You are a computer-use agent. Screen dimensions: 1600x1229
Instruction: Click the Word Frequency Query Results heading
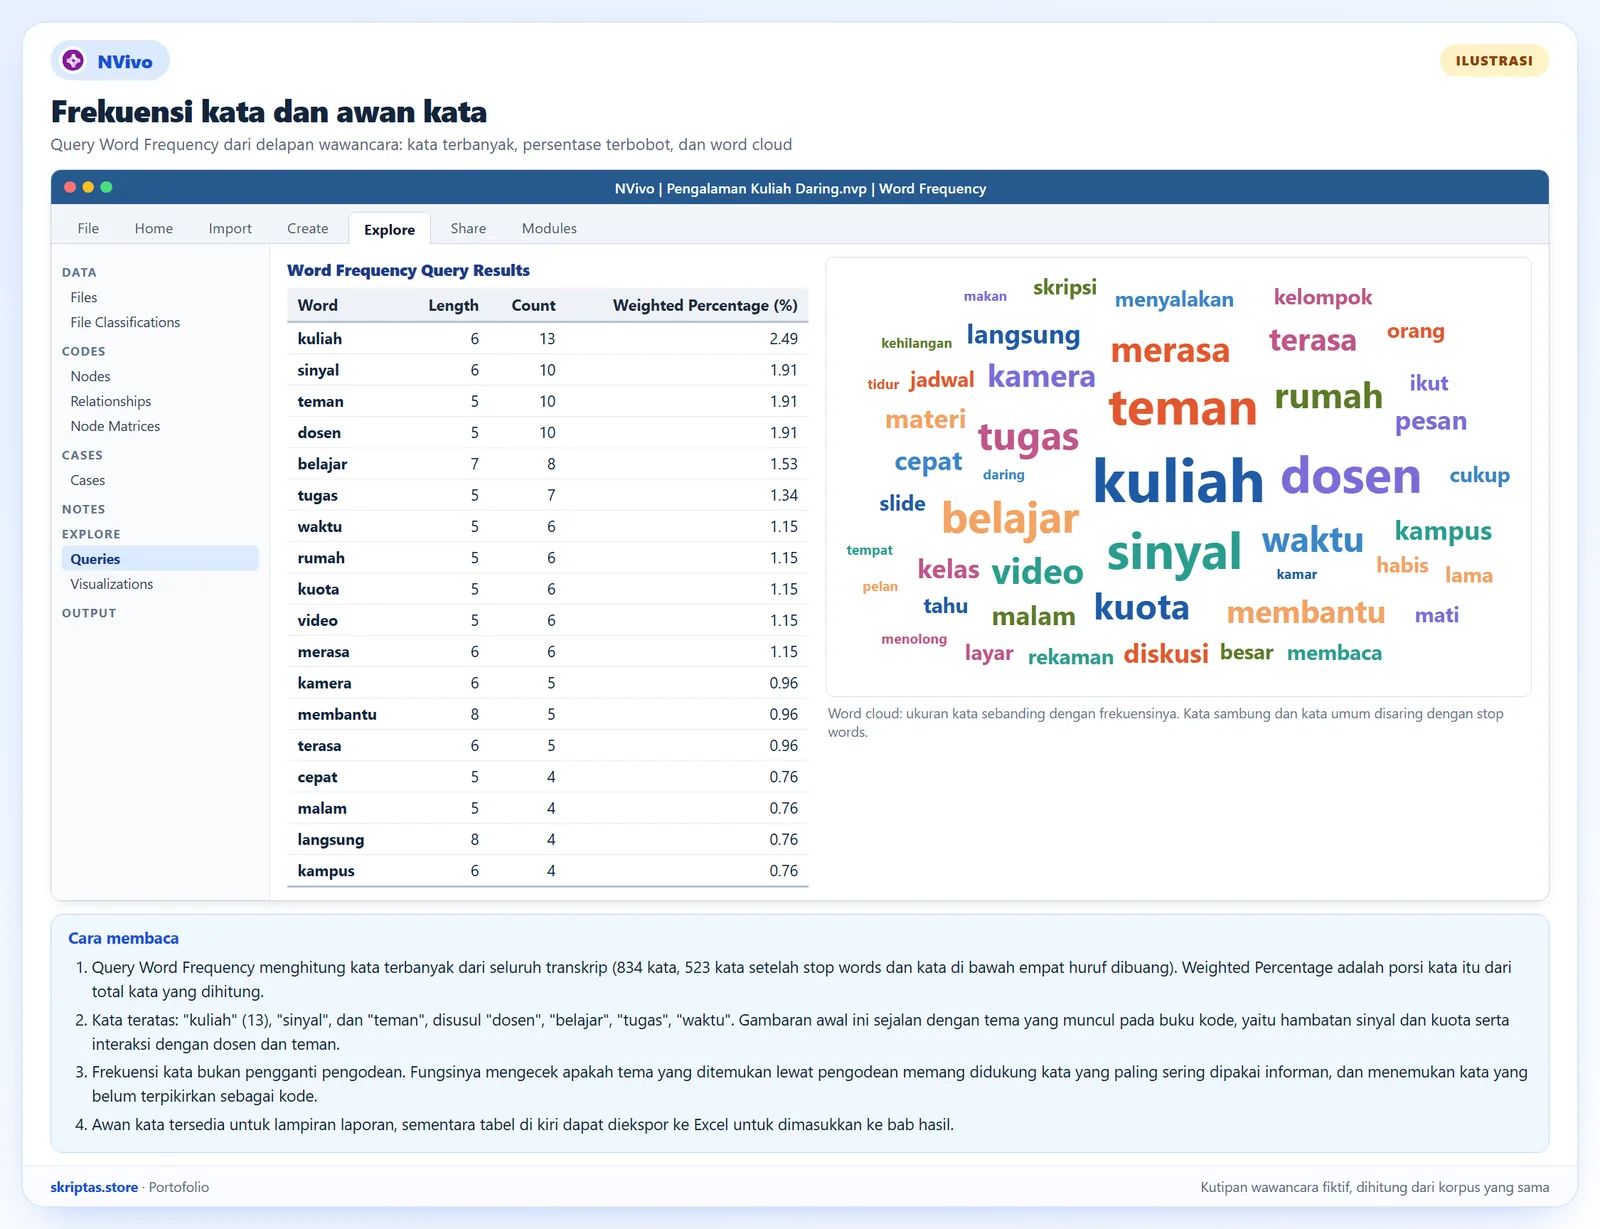tap(408, 270)
